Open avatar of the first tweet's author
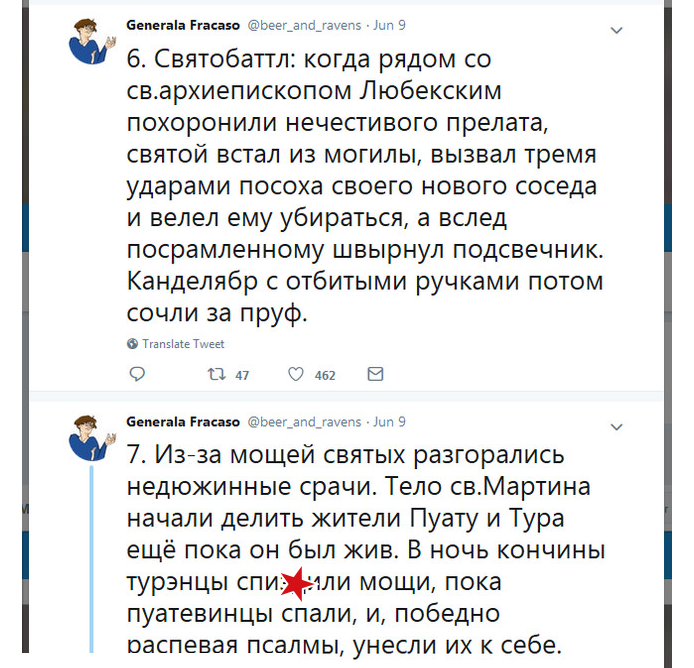The height and width of the screenshot is (668, 694). 91,39
